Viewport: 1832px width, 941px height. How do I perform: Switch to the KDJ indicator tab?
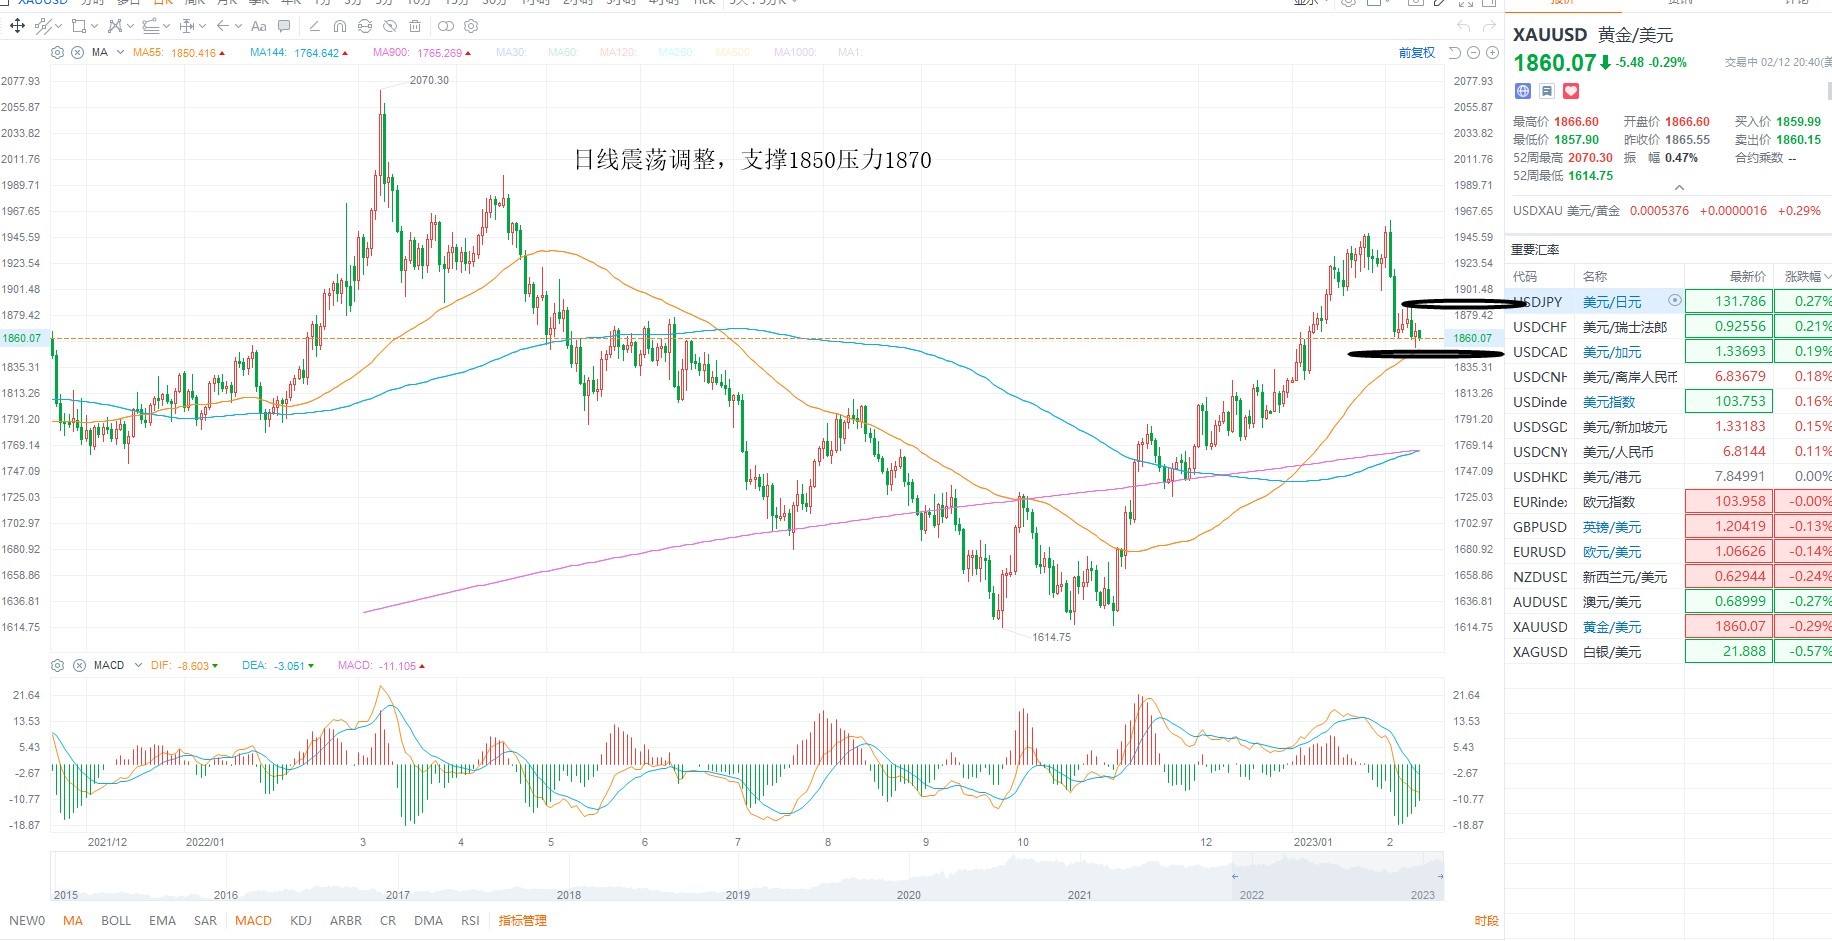point(300,920)
